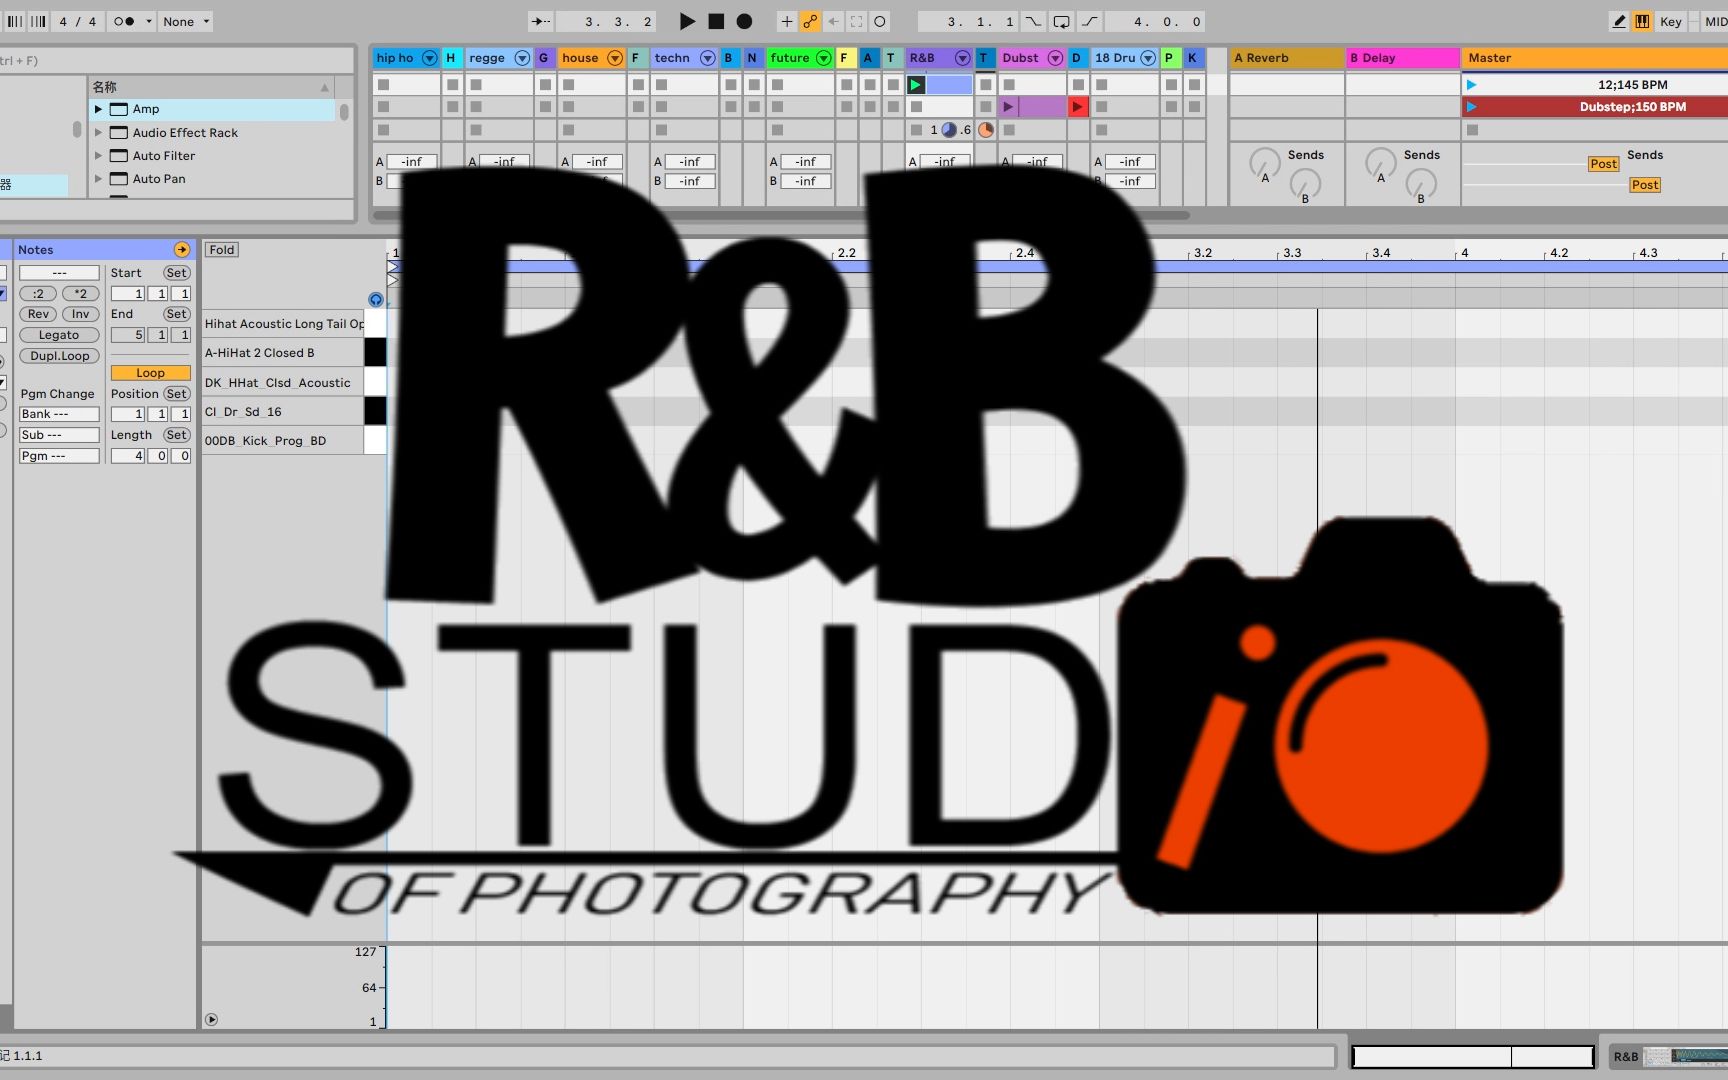This screenshot has width=1728, height=1080.
Task: Click the Phase Nudge Down icon
Action: (15, 21)
